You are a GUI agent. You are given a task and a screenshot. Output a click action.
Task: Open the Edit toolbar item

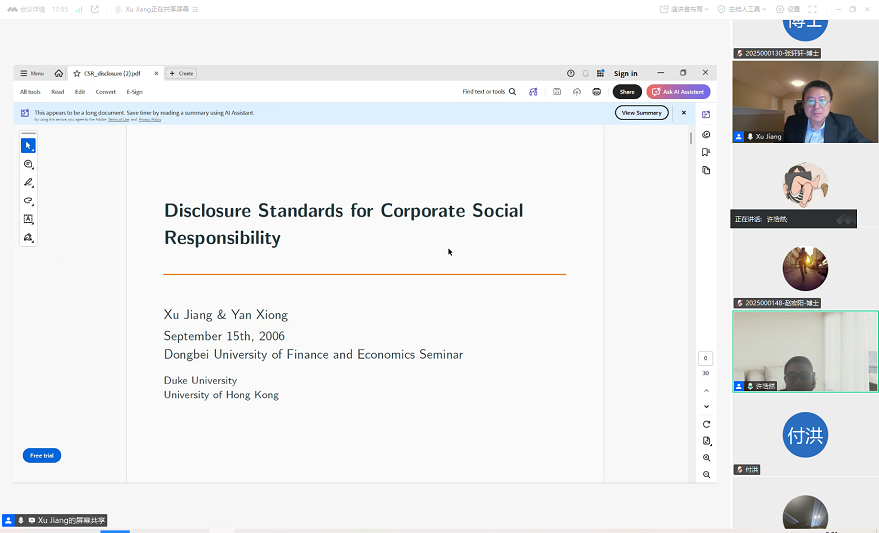coord(80,92)
